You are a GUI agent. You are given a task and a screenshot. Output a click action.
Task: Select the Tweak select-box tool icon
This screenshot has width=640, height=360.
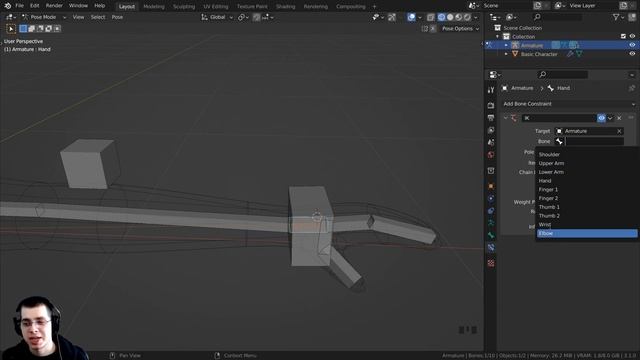pos(11,29)
